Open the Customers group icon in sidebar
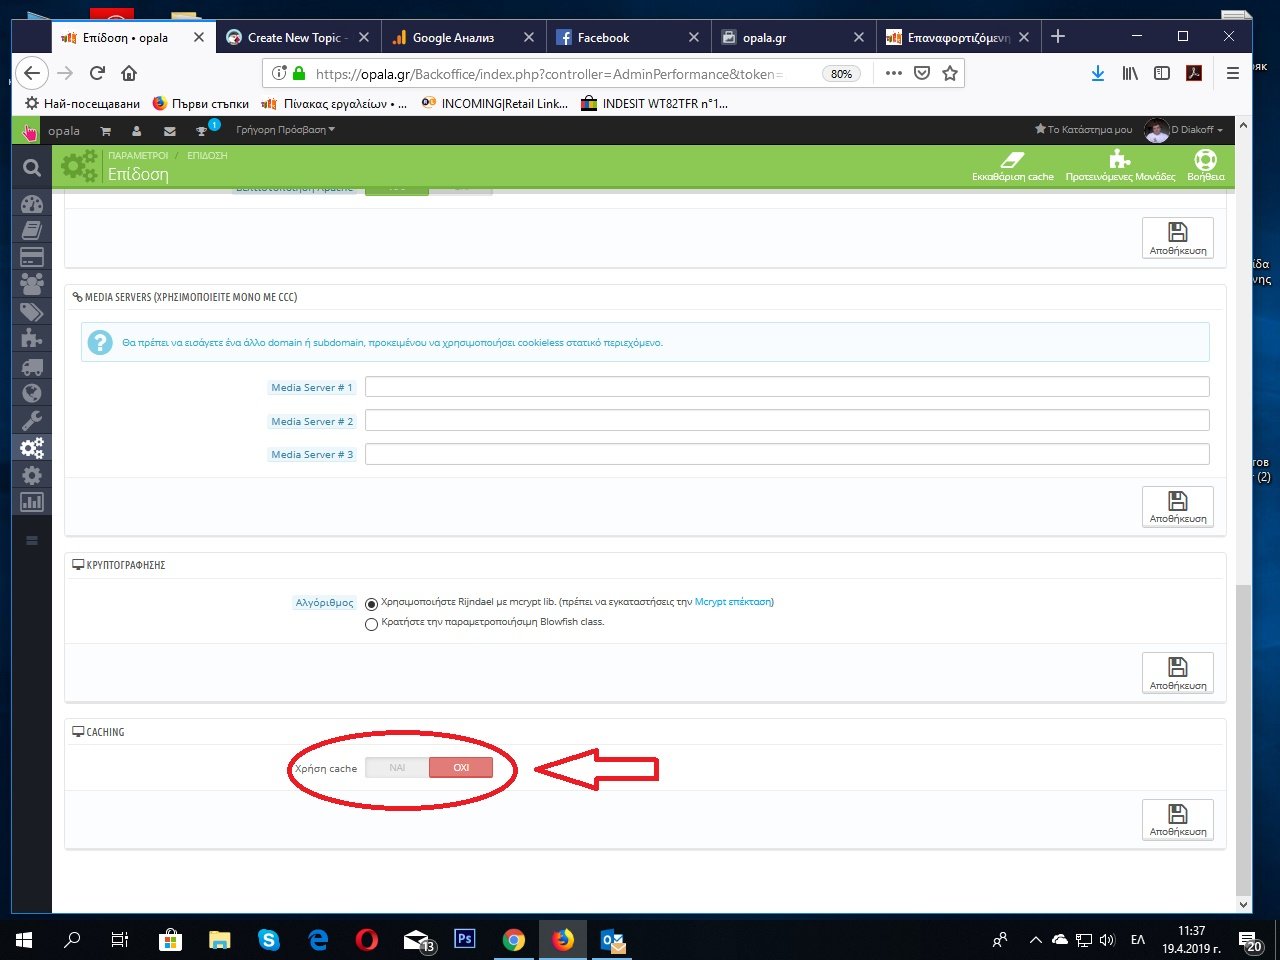Viewport: 1280px width, 960px height. pos(32,284)
